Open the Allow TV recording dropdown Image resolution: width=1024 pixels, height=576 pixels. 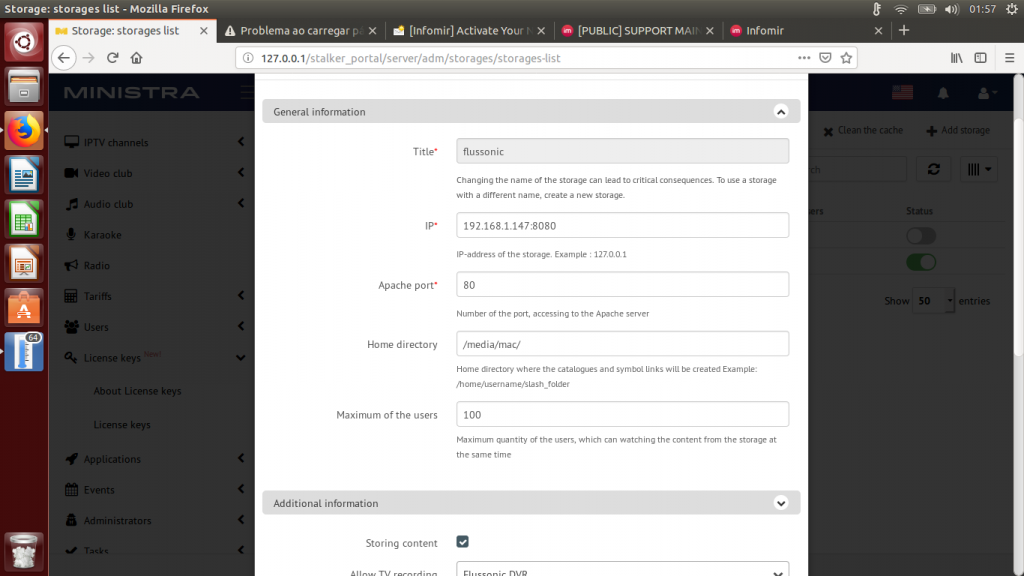pos(622,569)
